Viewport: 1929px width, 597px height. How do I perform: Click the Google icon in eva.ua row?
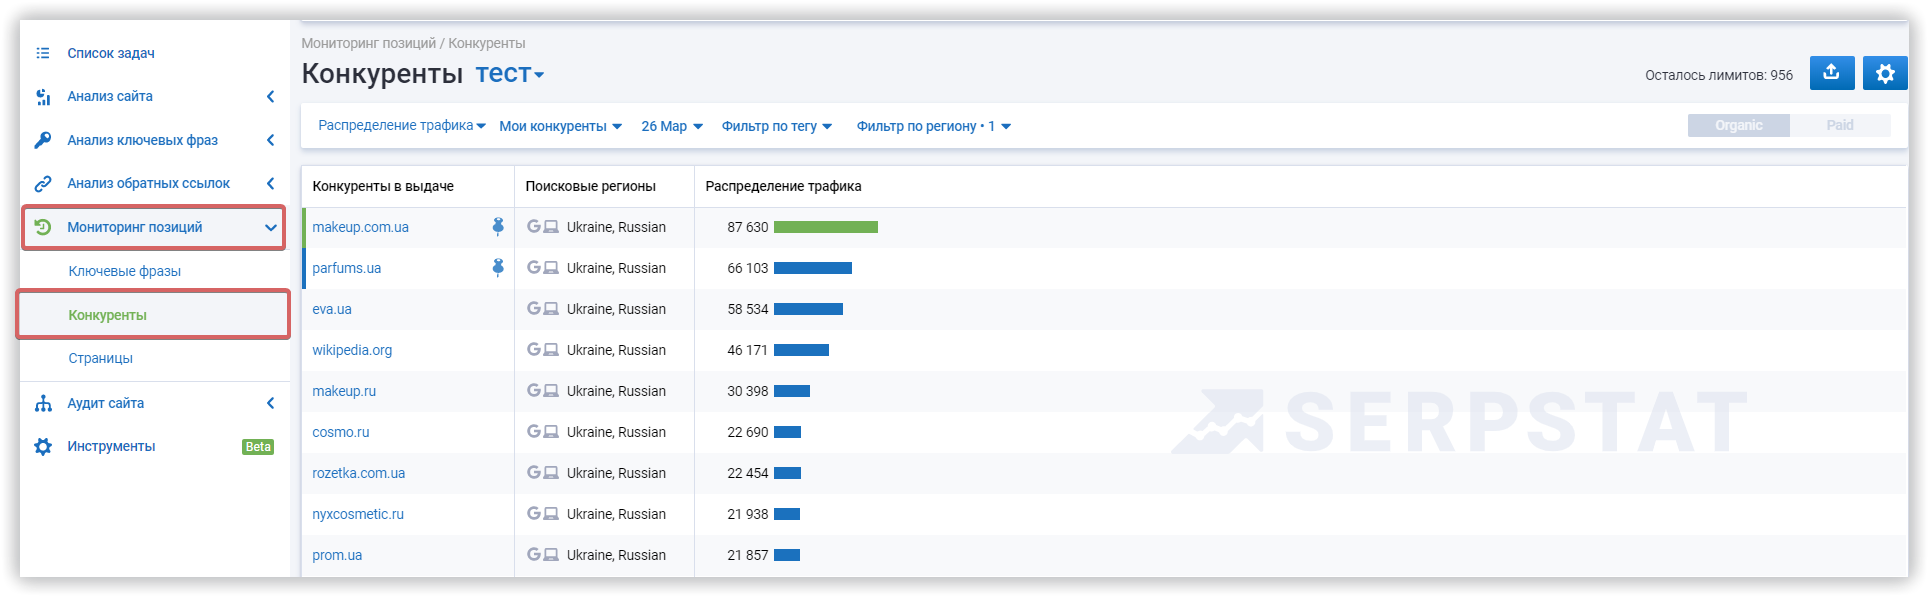point(534,309)
